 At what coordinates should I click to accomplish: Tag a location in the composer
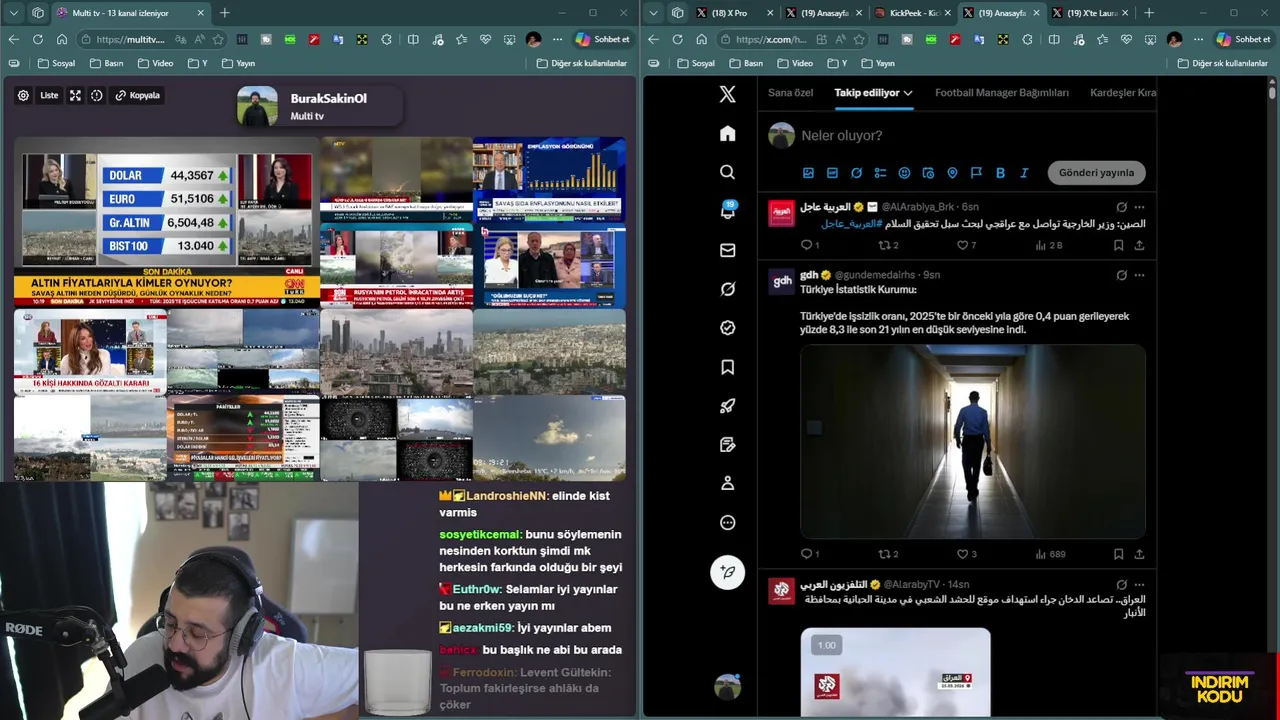[x=952, y=173]
